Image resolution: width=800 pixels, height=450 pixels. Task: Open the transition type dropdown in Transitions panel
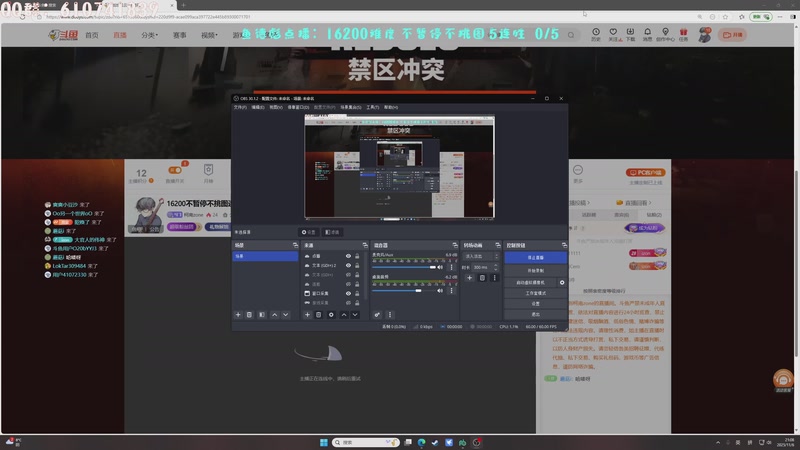click(481, 256)
